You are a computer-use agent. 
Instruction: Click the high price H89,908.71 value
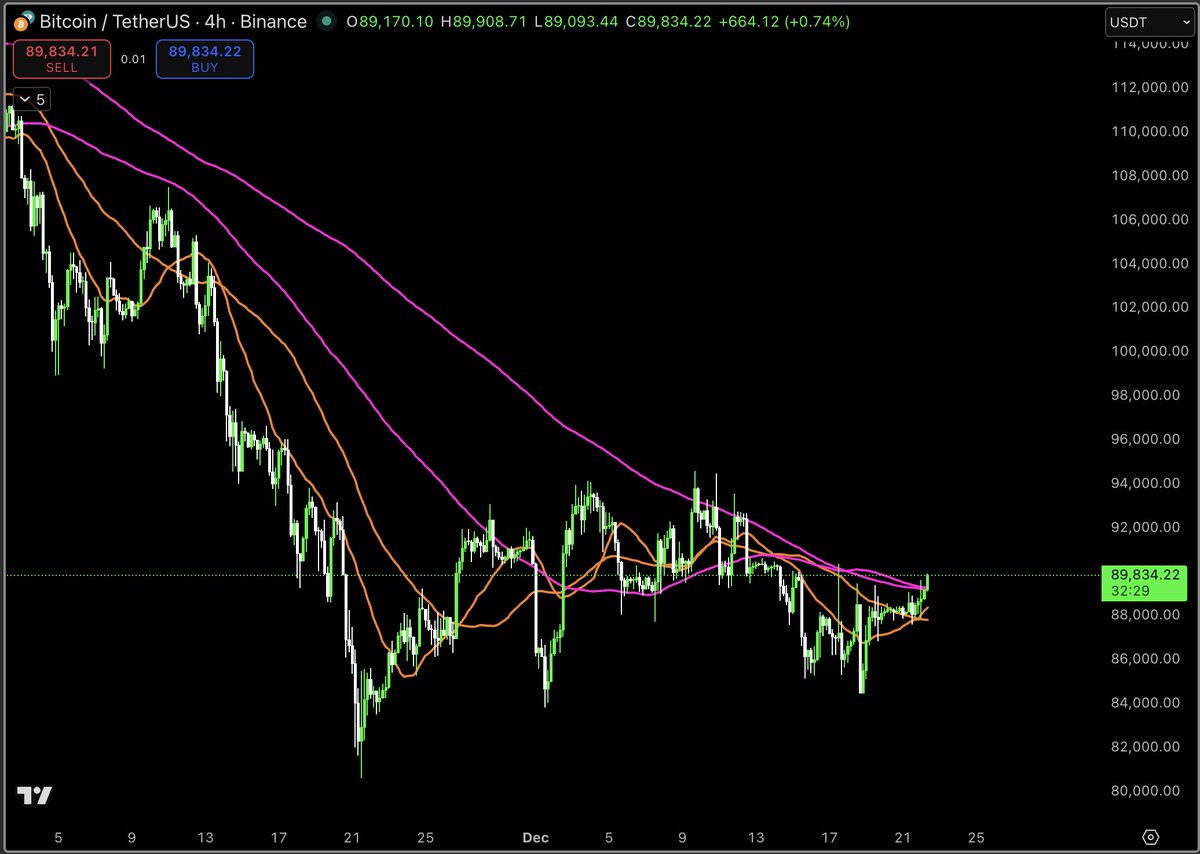tap(483, 21)
